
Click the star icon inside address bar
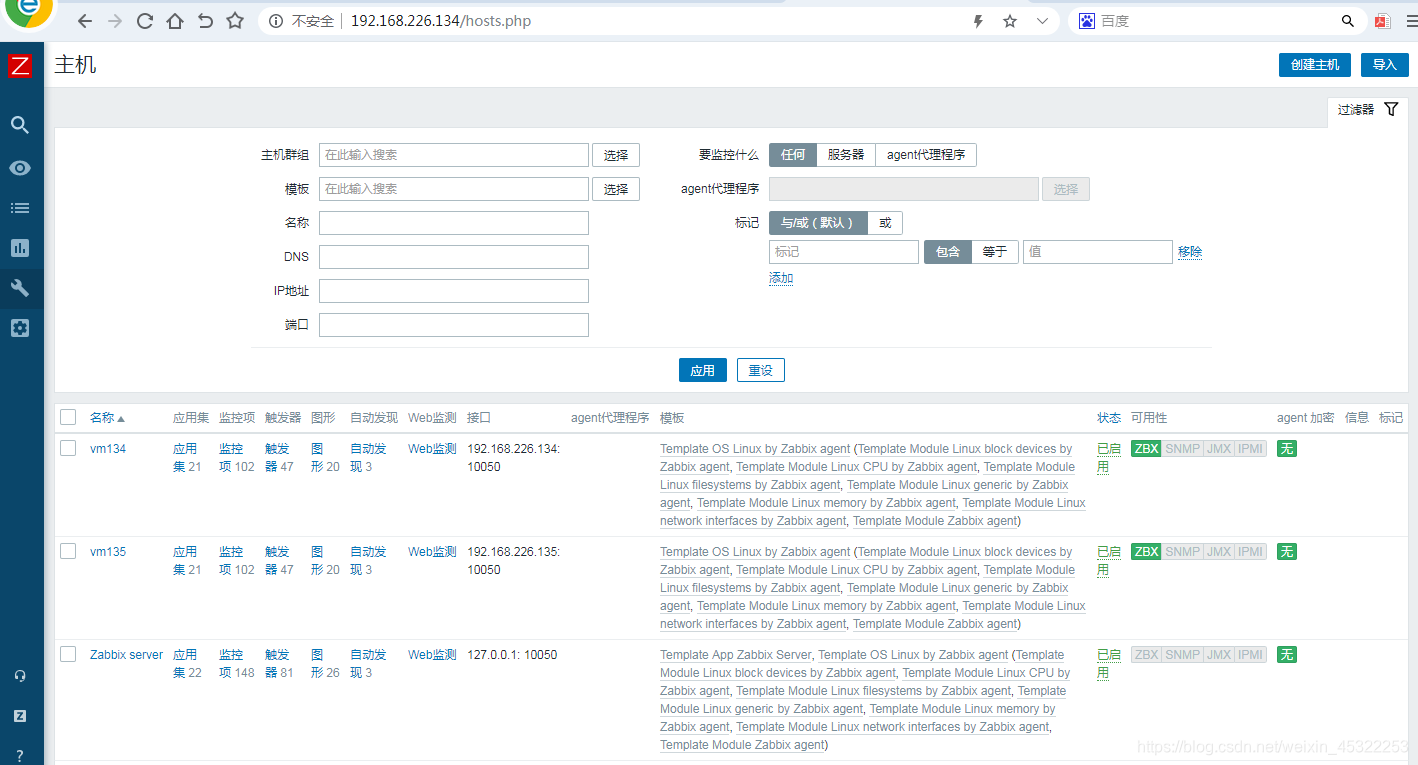1010,21
